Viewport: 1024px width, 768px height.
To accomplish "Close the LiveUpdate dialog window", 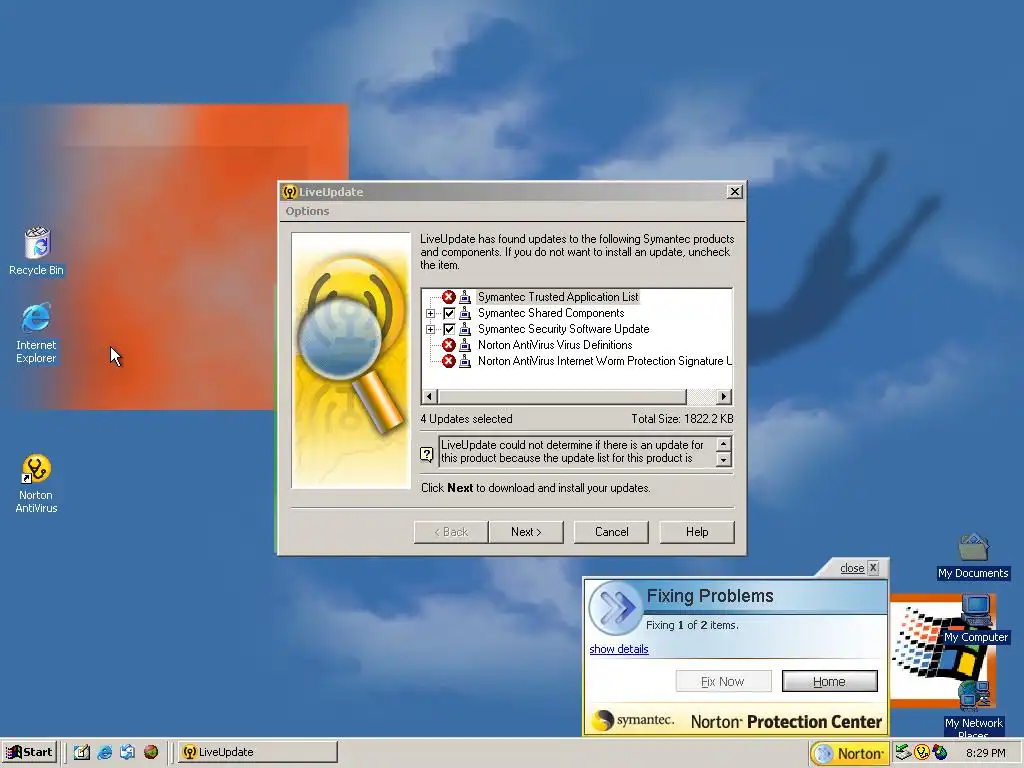I will tap(735, 191).
